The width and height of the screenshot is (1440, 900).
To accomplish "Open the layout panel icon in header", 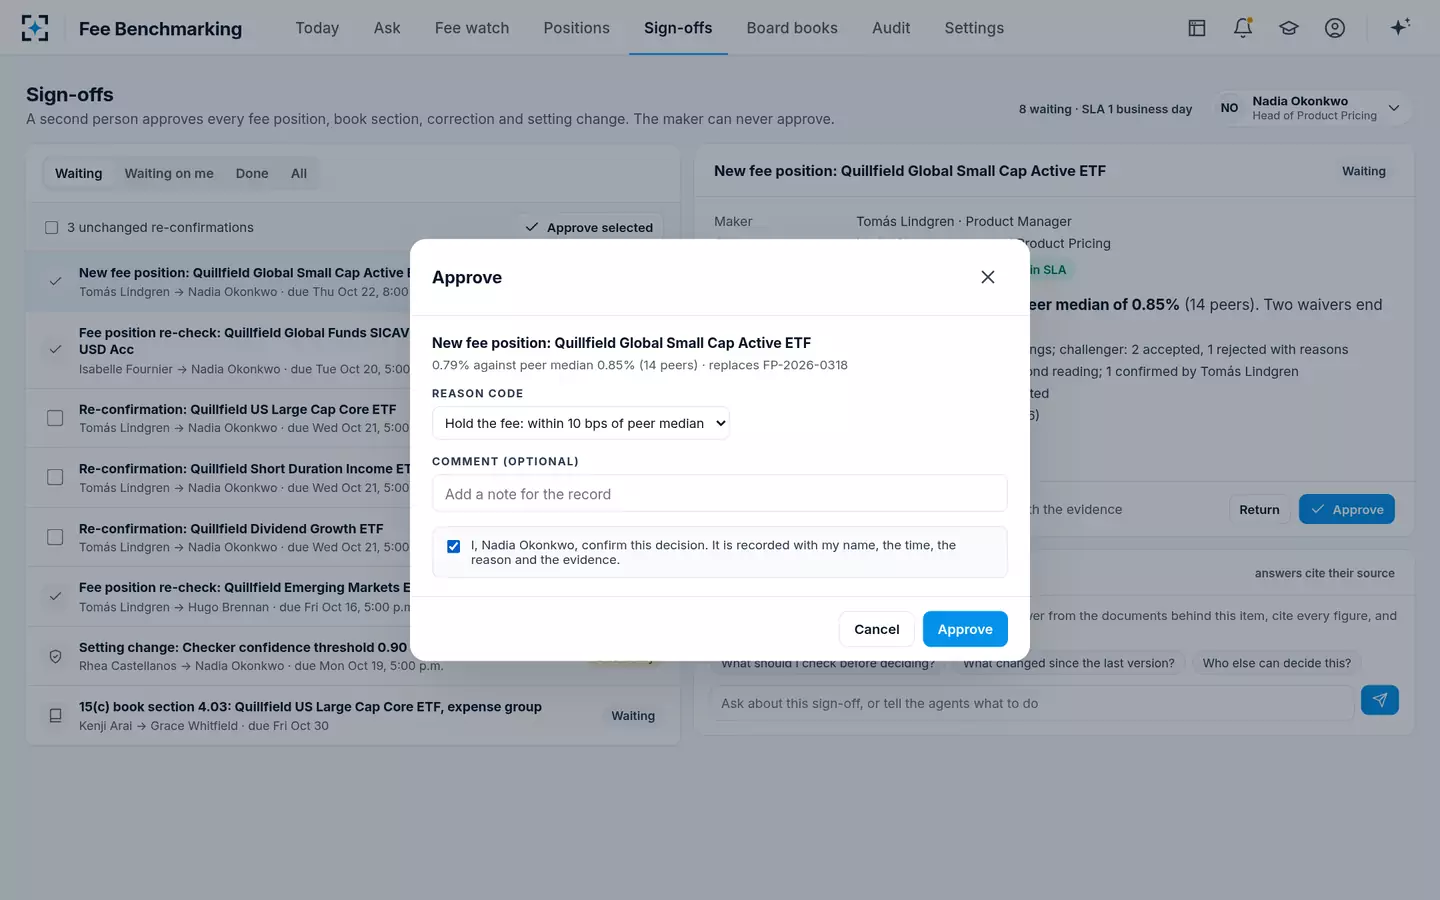I will tap(1197, 28).
